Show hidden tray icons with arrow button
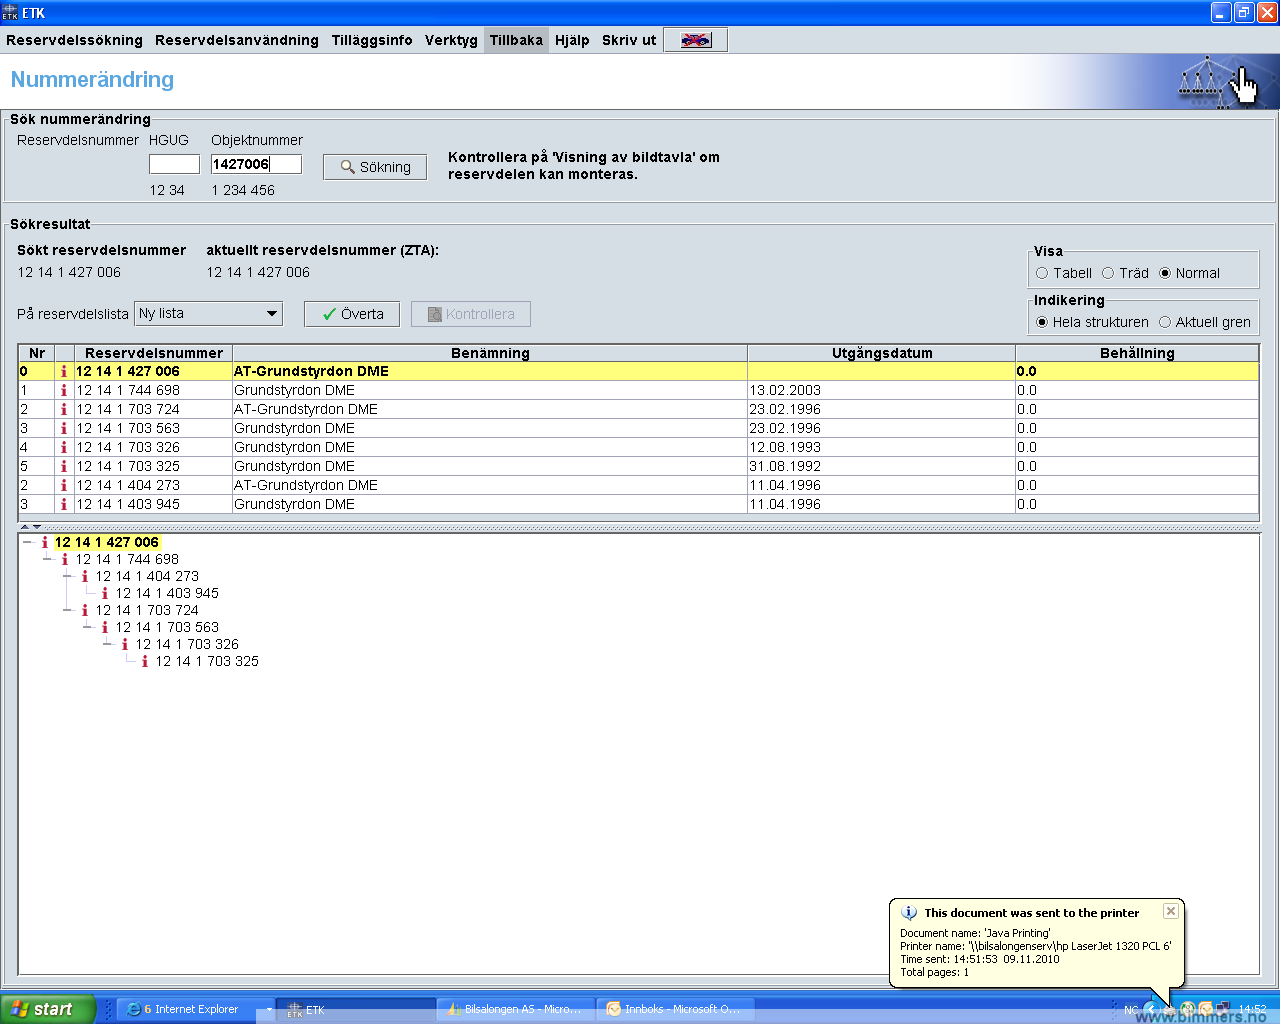This screenshot has height=1024, width=1280. pyautogui.click(x=1150, y=1009)
